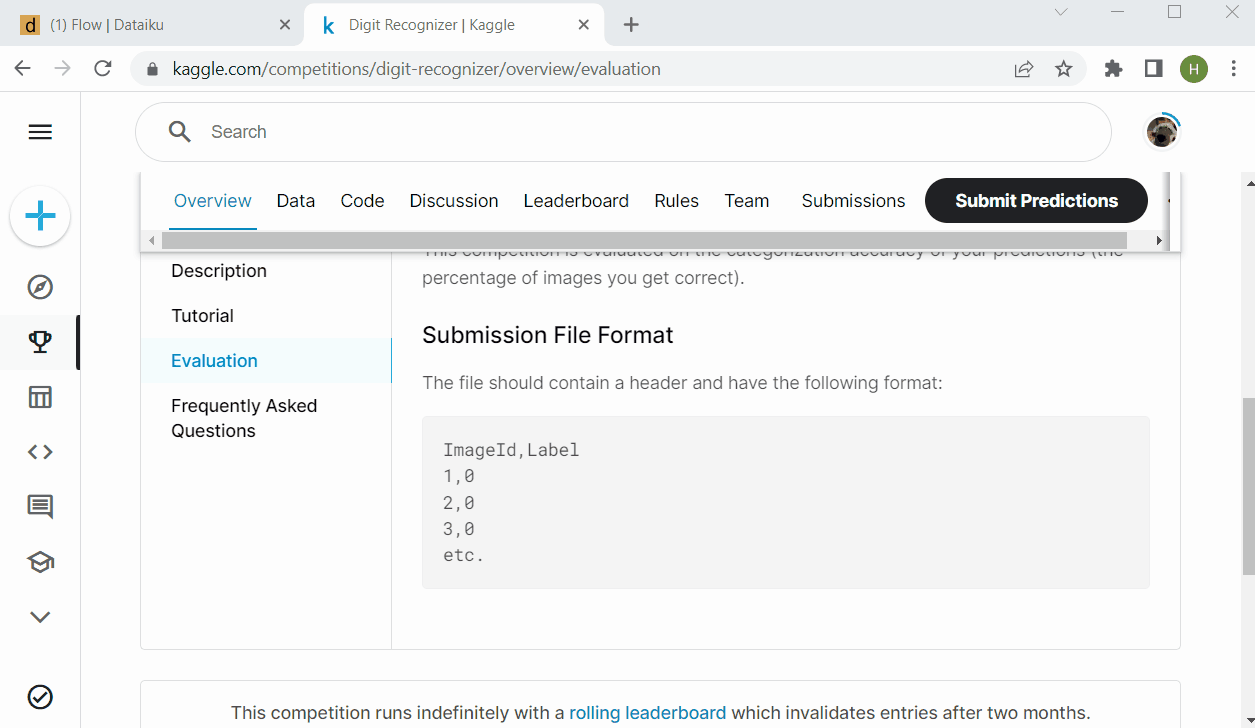Open the Kaggle hamburger menu
Screen dimensions: 1255x728
(x=40, y=132)
